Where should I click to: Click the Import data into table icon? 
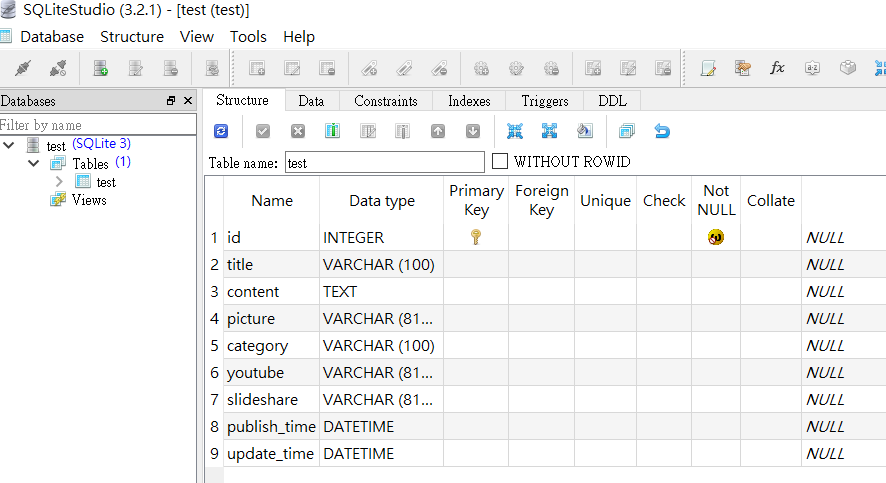pos(515,131)
